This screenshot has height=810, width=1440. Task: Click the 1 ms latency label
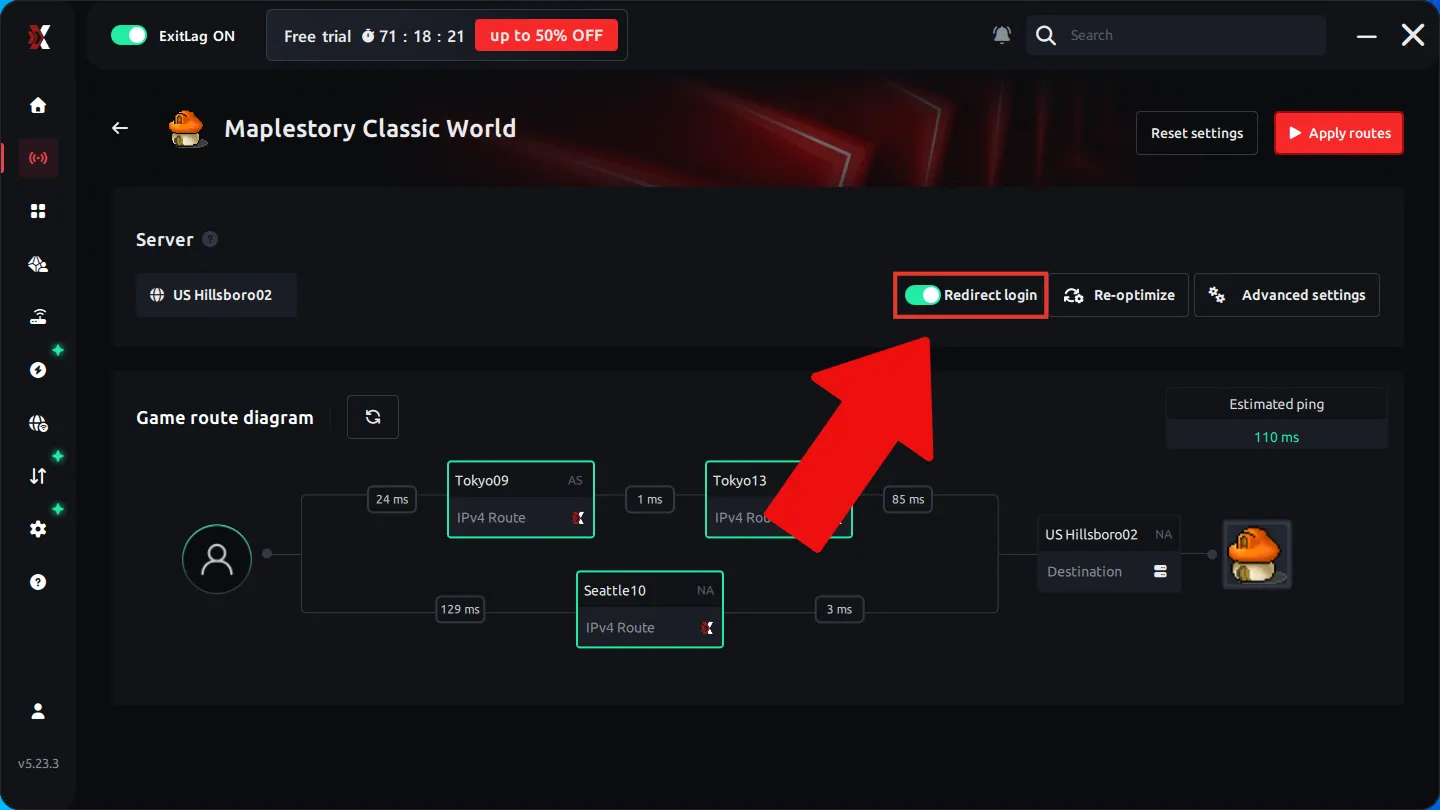tap(650, 499)
